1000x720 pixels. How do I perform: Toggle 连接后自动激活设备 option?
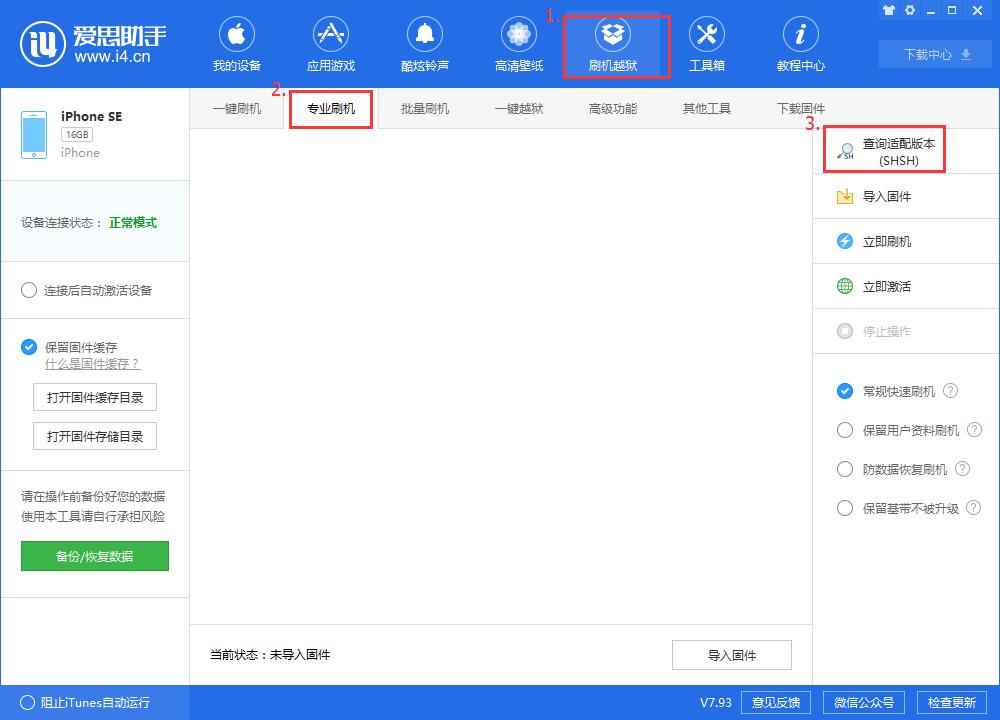click(x=29, y=290)
